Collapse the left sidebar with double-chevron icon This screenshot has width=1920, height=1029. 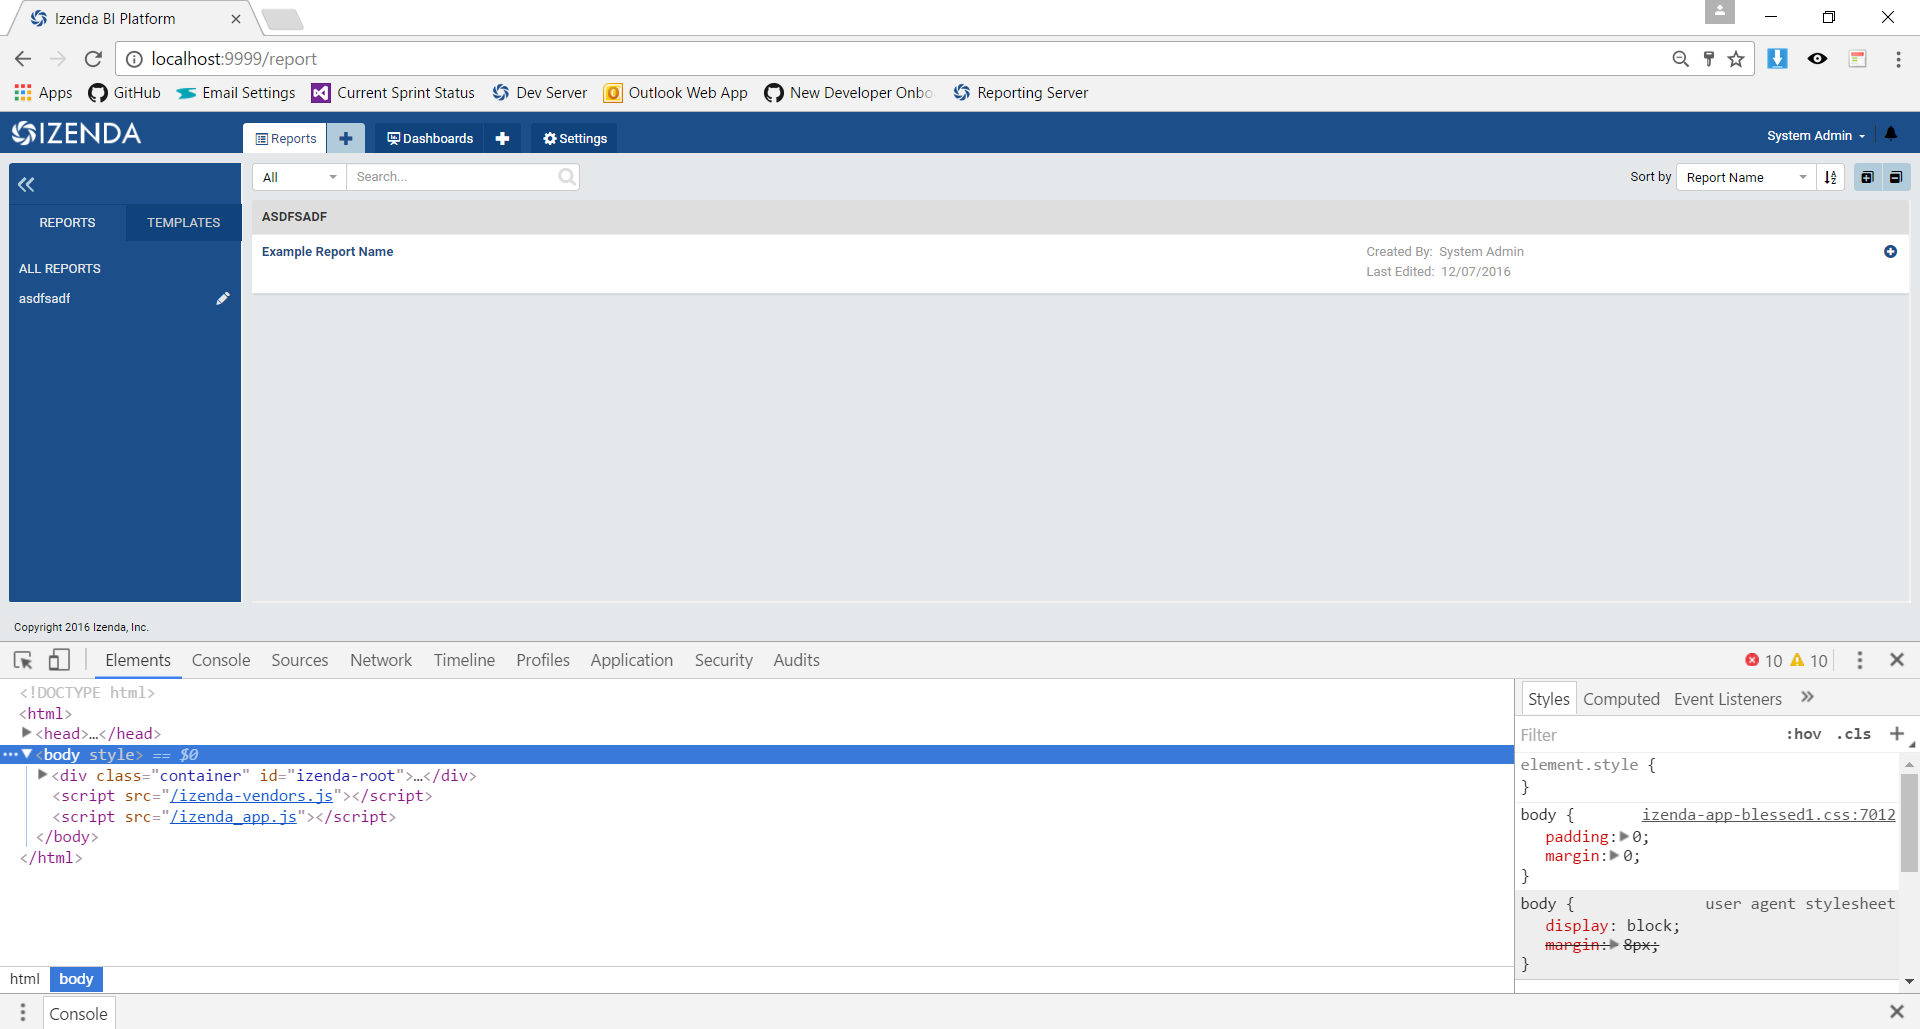[26, 184]
